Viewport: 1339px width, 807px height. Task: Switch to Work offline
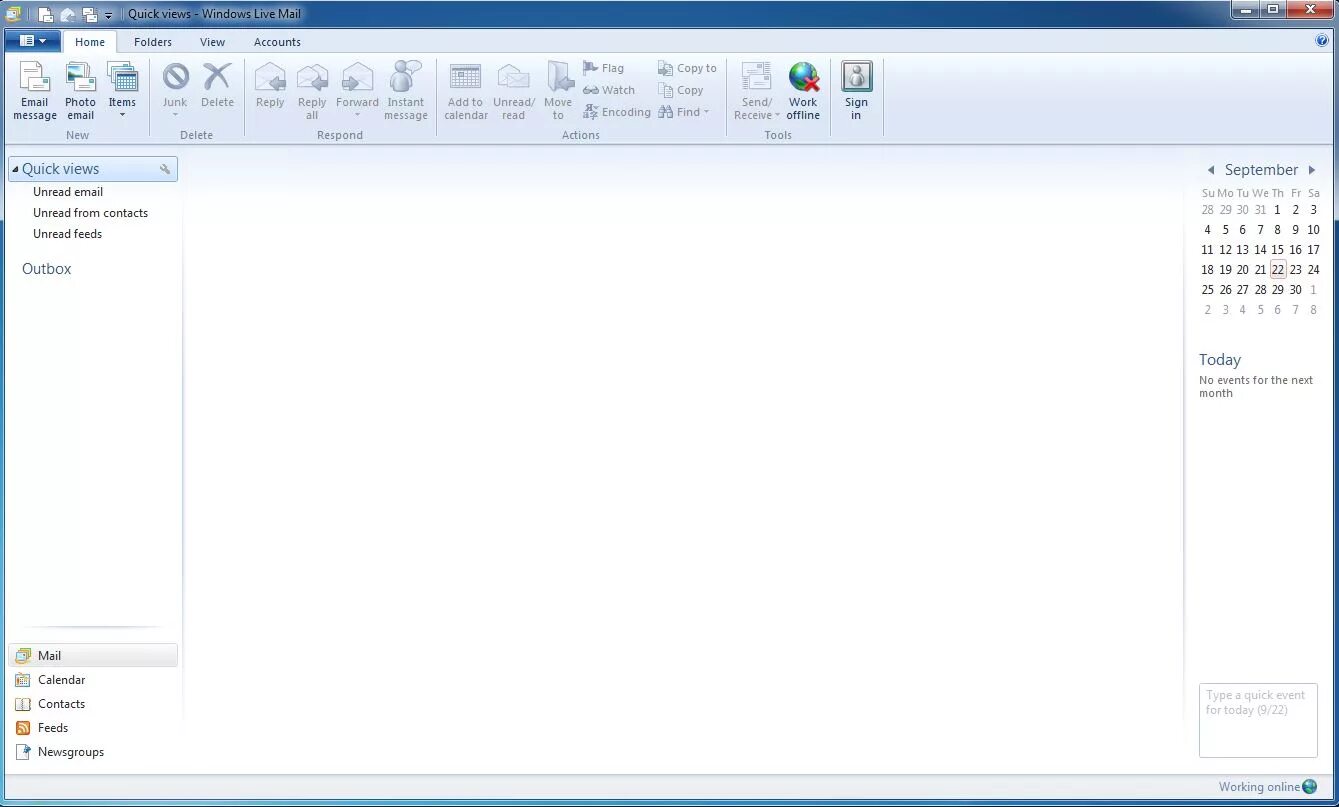click(x=803, y=91)
